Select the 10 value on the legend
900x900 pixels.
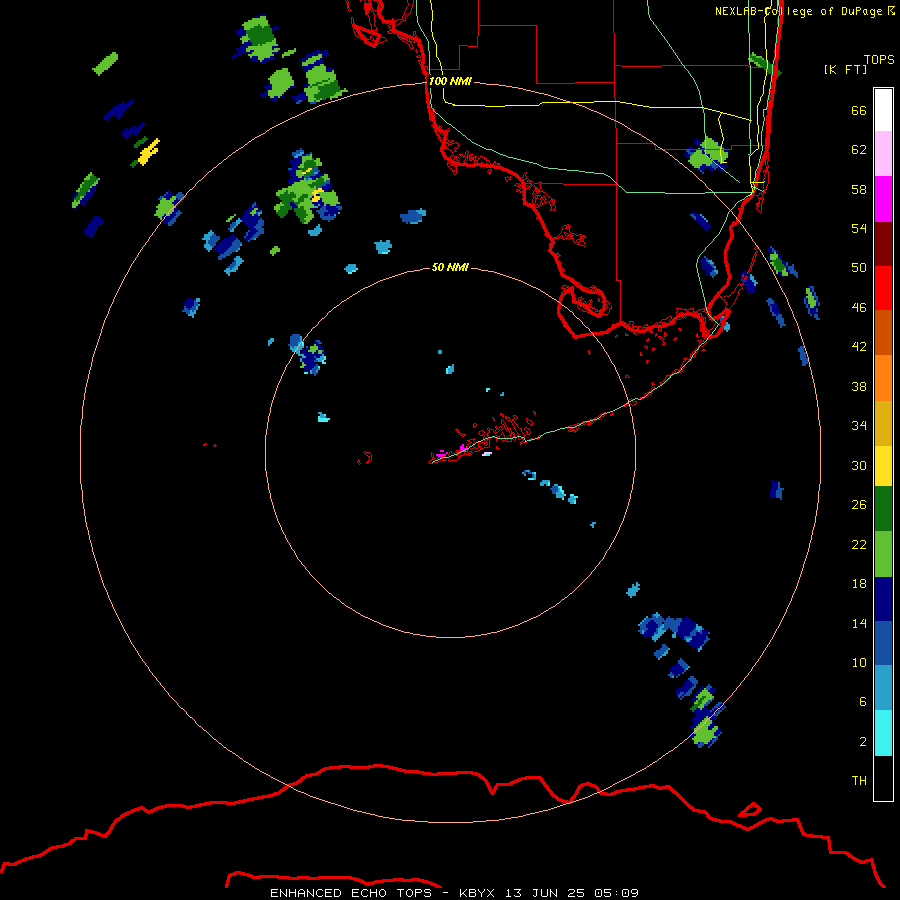tap(859, 662)
